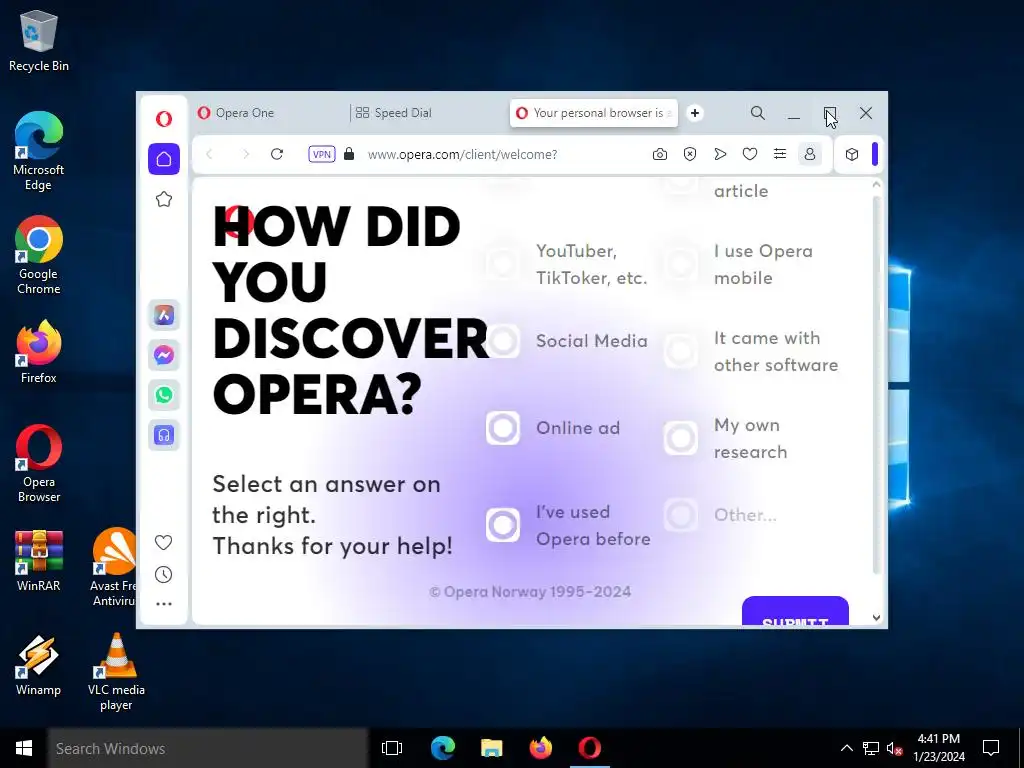Open the Winamp desktop shortcut
The image size is (1024, 768).
click(39, 665)
